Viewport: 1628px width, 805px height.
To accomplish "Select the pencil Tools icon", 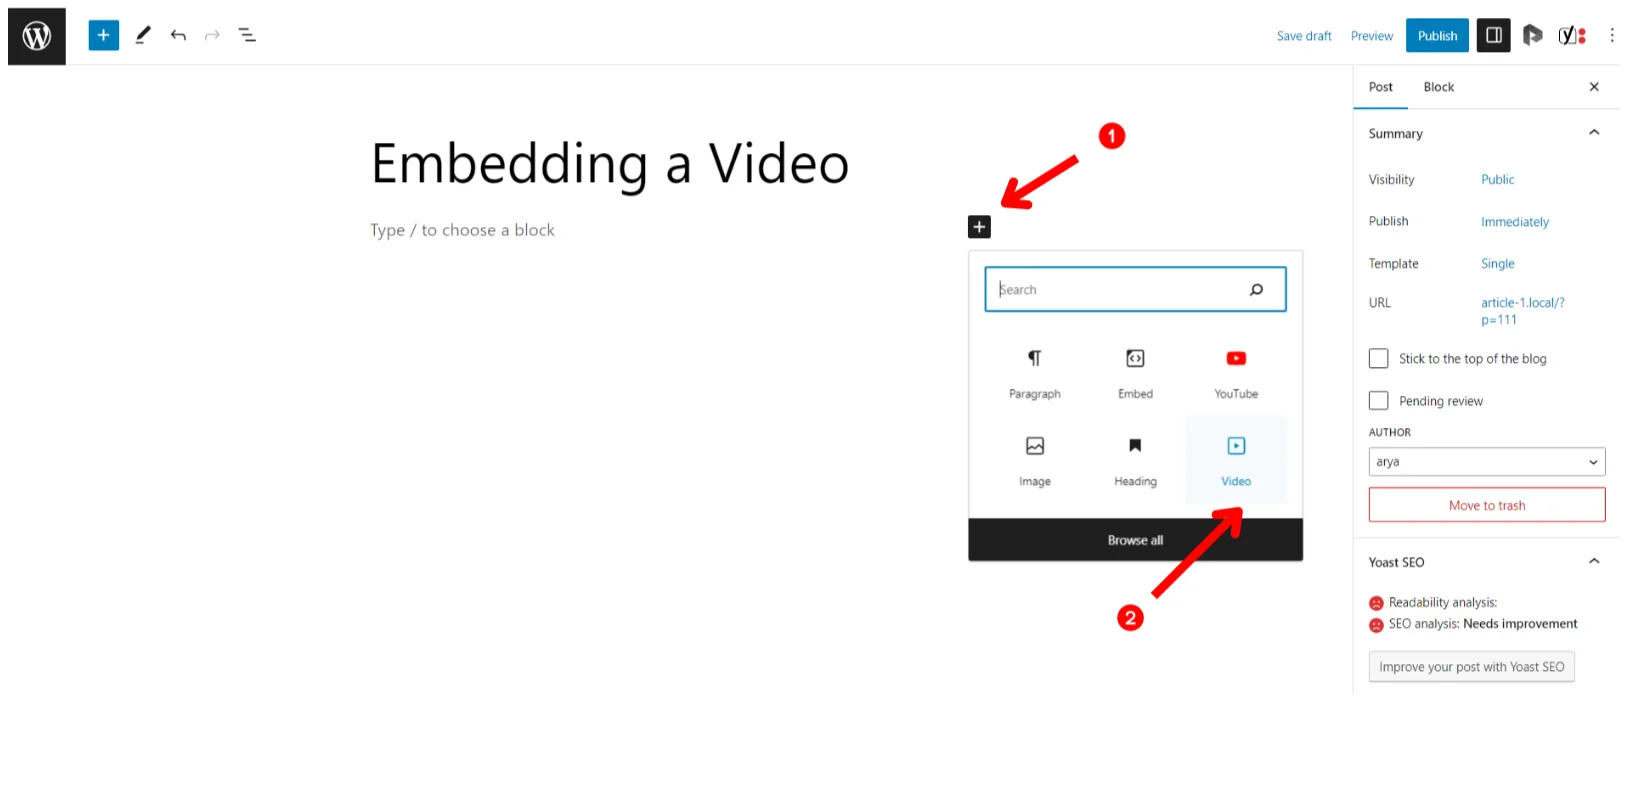I will [x=143, y=35].
